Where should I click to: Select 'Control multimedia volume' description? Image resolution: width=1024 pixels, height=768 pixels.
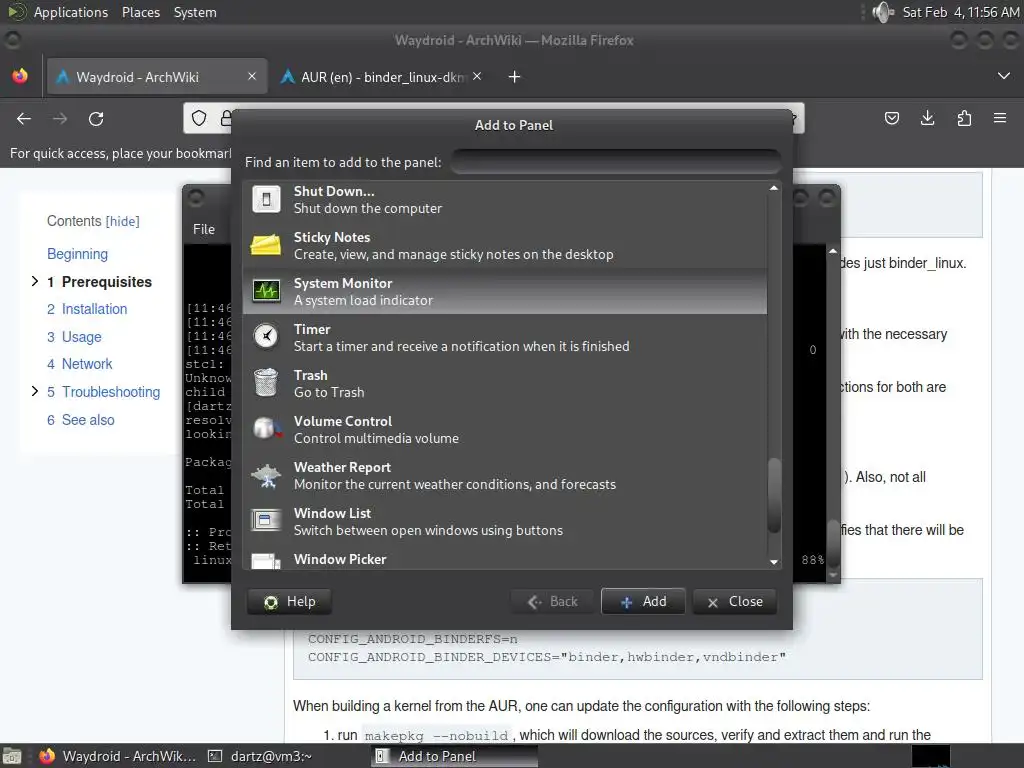point(376,438)
